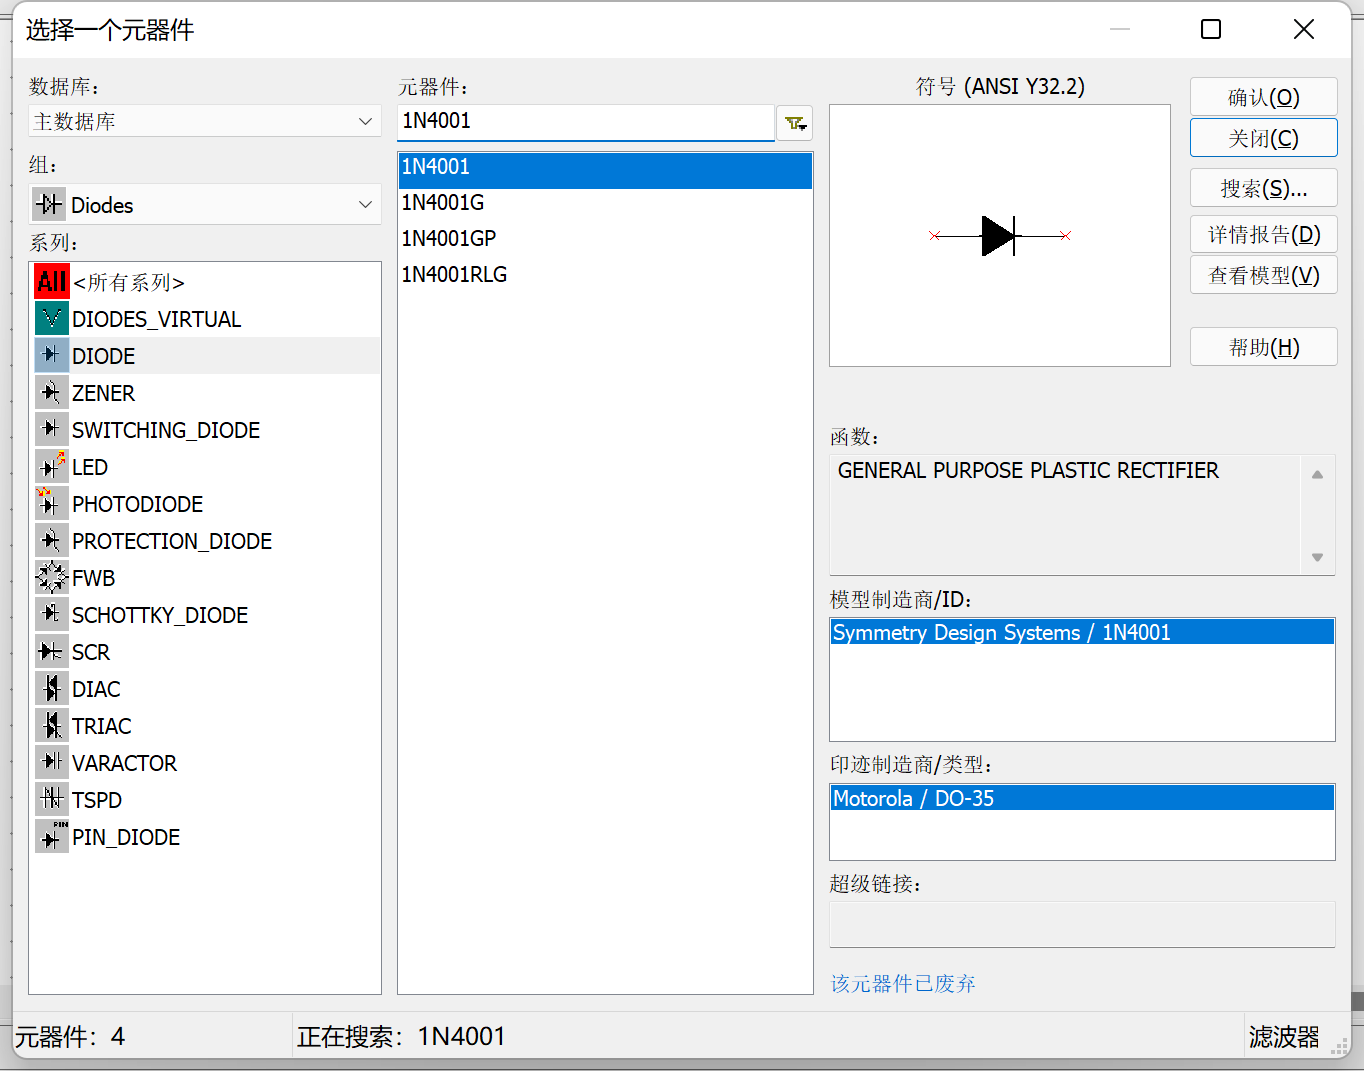Select the FWB bridge rectifier icon
This screenshot has height=1071, width=1364.
point(52,578)
